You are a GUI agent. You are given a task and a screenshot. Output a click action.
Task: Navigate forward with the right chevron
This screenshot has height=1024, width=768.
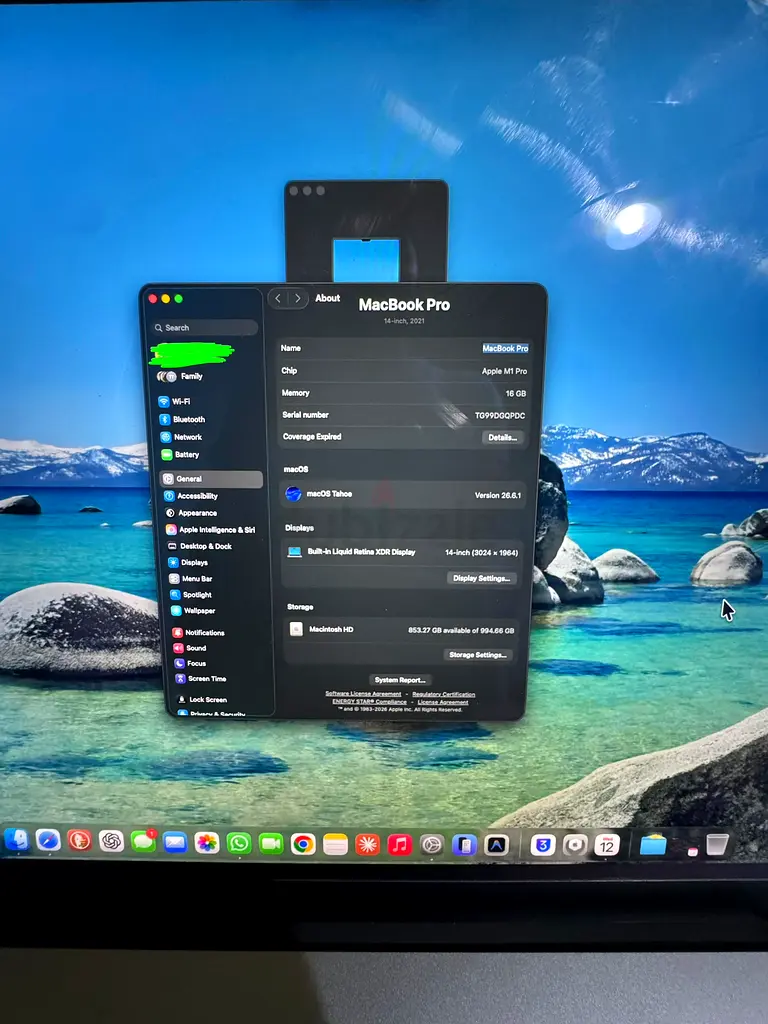point(298,298)
